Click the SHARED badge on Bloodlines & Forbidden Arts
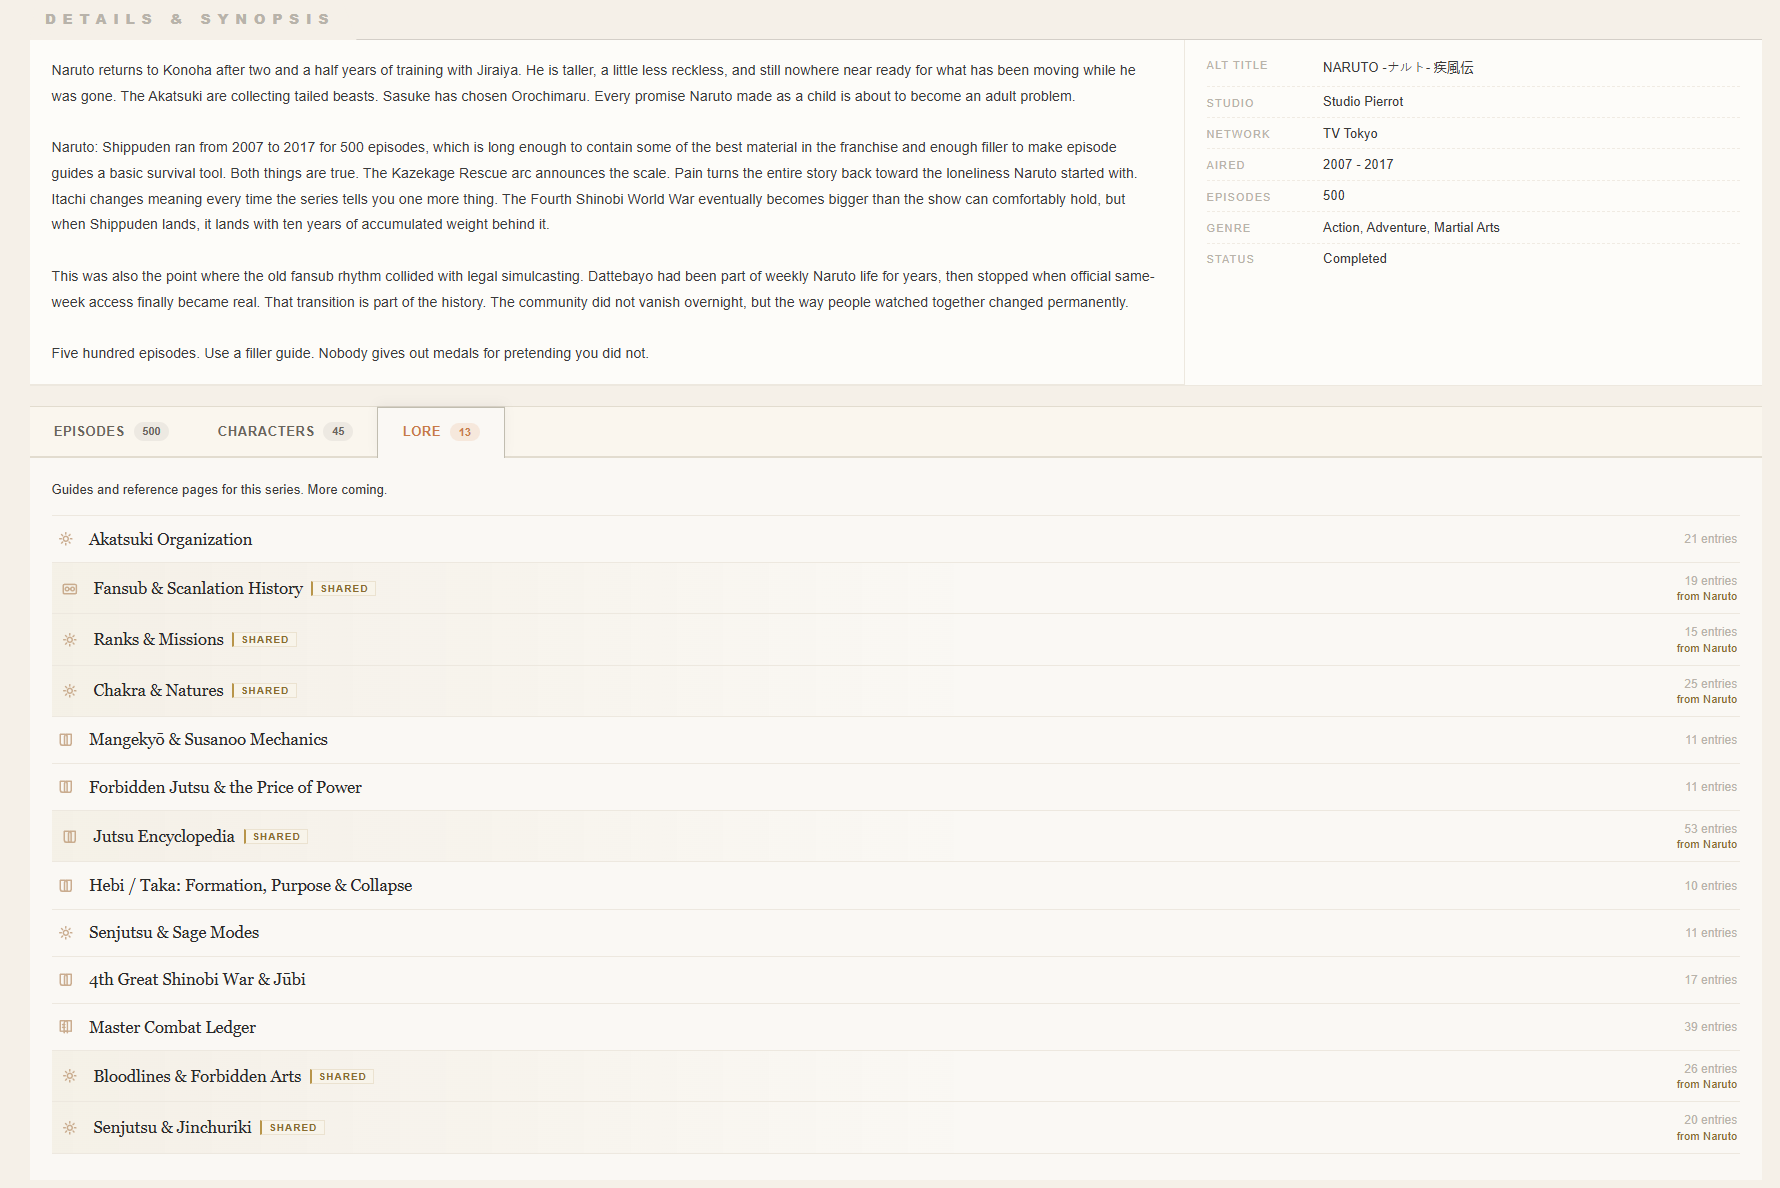1780x1188 pixels. [x=342, y=1077]
